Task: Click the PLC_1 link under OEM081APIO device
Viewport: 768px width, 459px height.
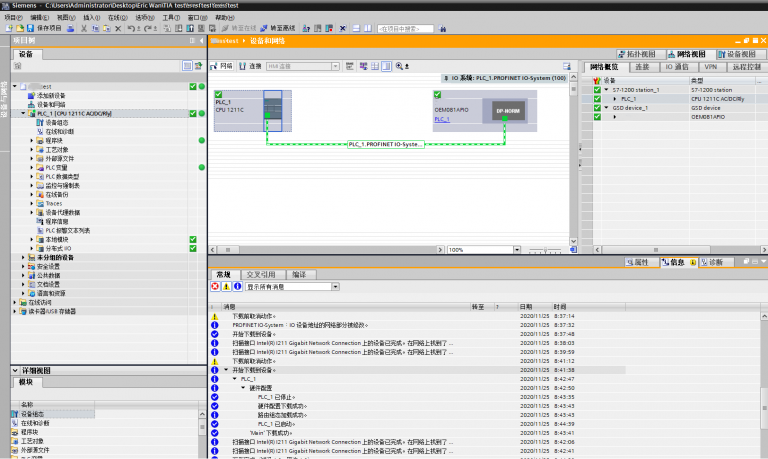Action: click(x=442, y=119)
